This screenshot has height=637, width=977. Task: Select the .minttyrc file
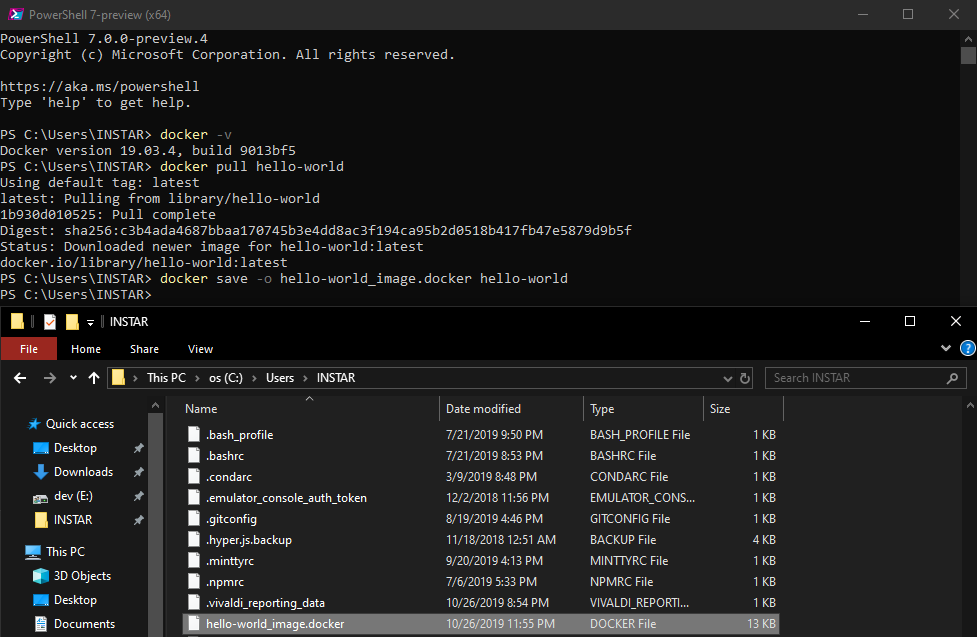[x=481, y=561]
